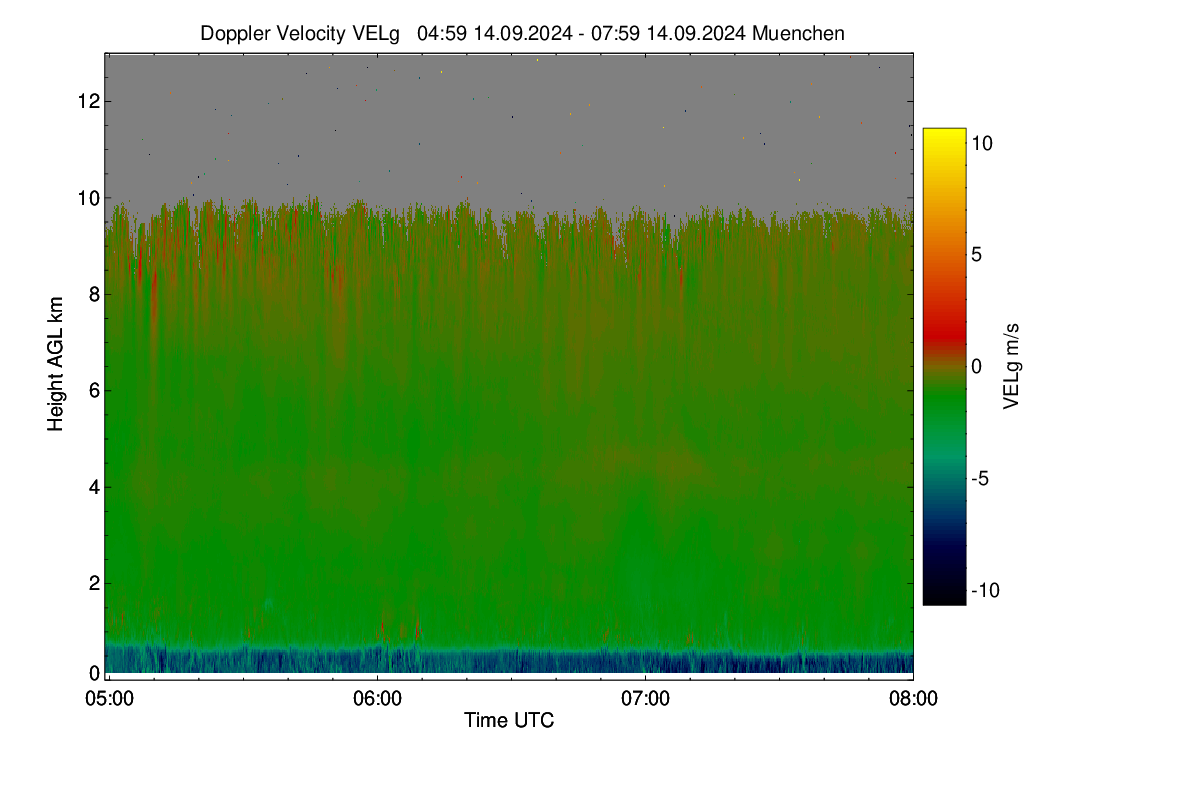Click the 08:00 time axis label
Viewport: 1200px width, 800px height.
coord(913,698)
